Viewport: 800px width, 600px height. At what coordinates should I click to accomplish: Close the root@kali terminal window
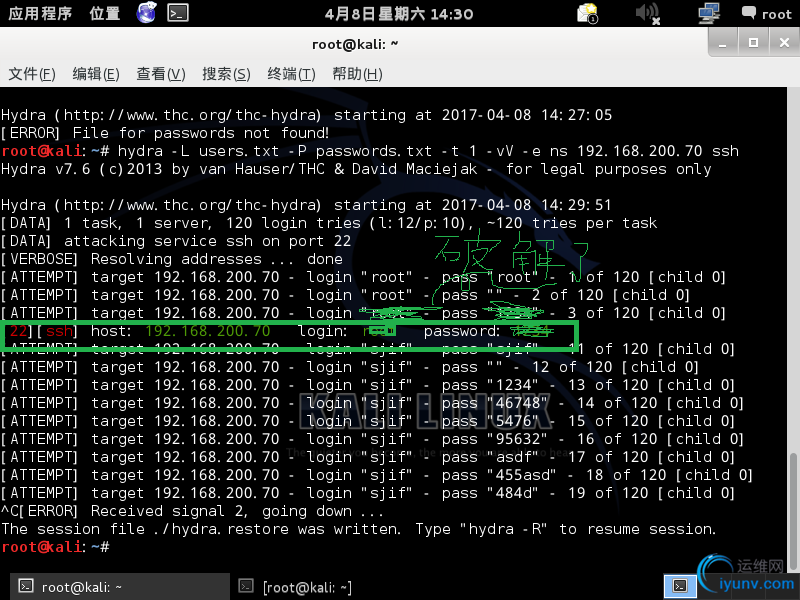coord(784,43)
